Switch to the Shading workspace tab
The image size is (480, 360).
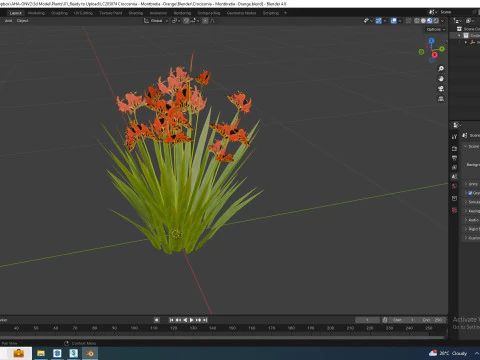click(136, 13)
